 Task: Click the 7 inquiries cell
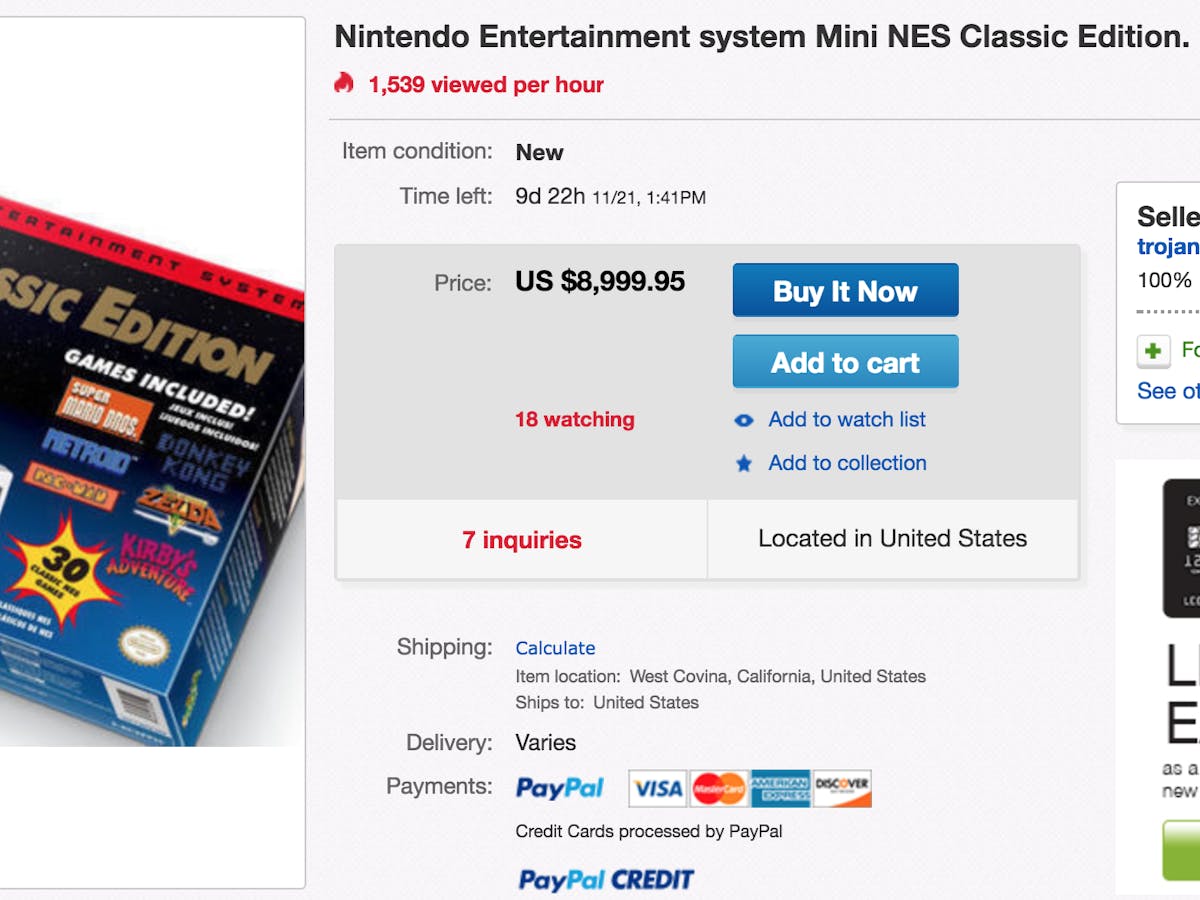(522, 540)
